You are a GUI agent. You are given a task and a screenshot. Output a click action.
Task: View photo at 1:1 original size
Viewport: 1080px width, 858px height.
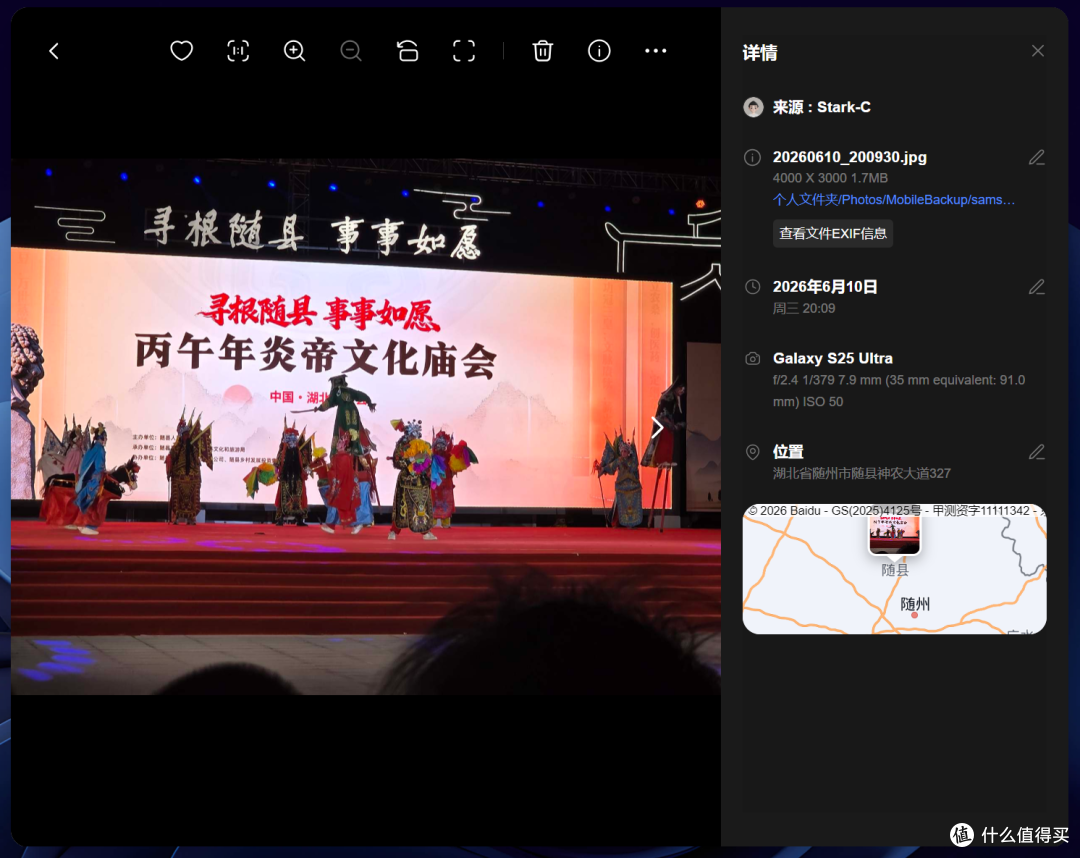[238, 51]
